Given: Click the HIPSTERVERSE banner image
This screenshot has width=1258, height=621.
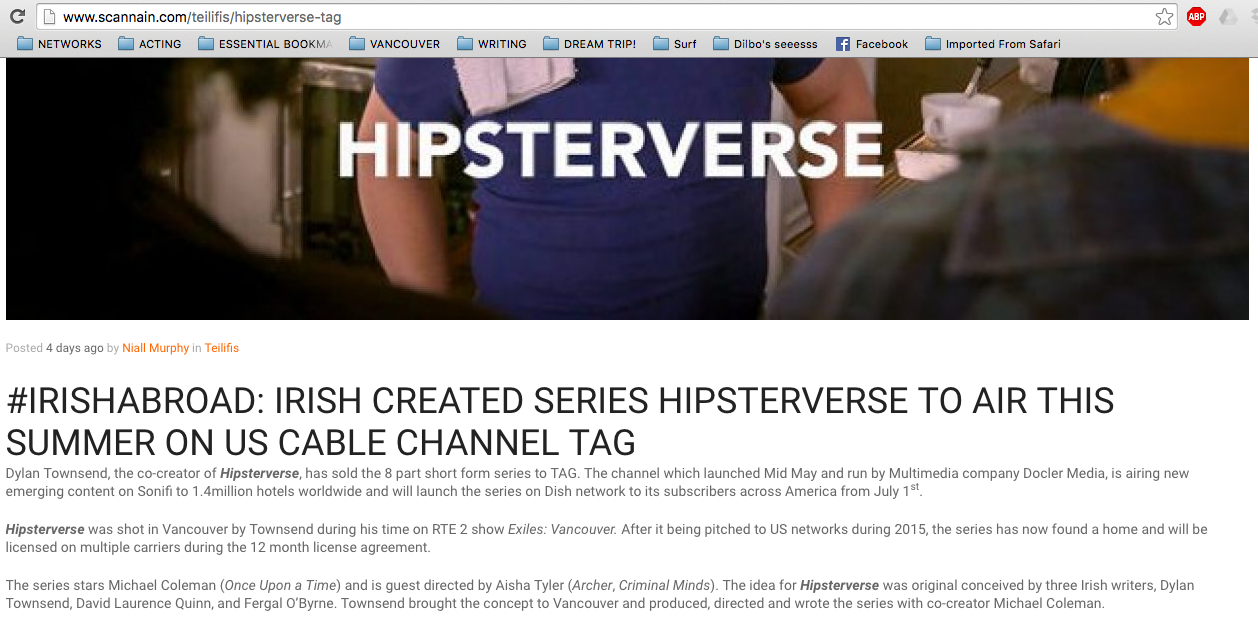Looking at the screenshot, I should [627, 188].
